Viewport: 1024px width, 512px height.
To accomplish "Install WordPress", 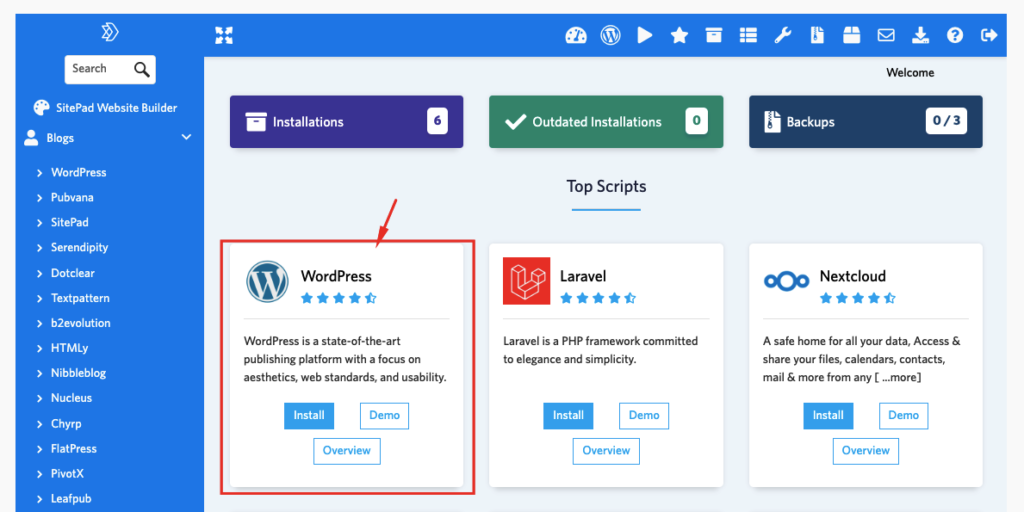I will [309, 416].
